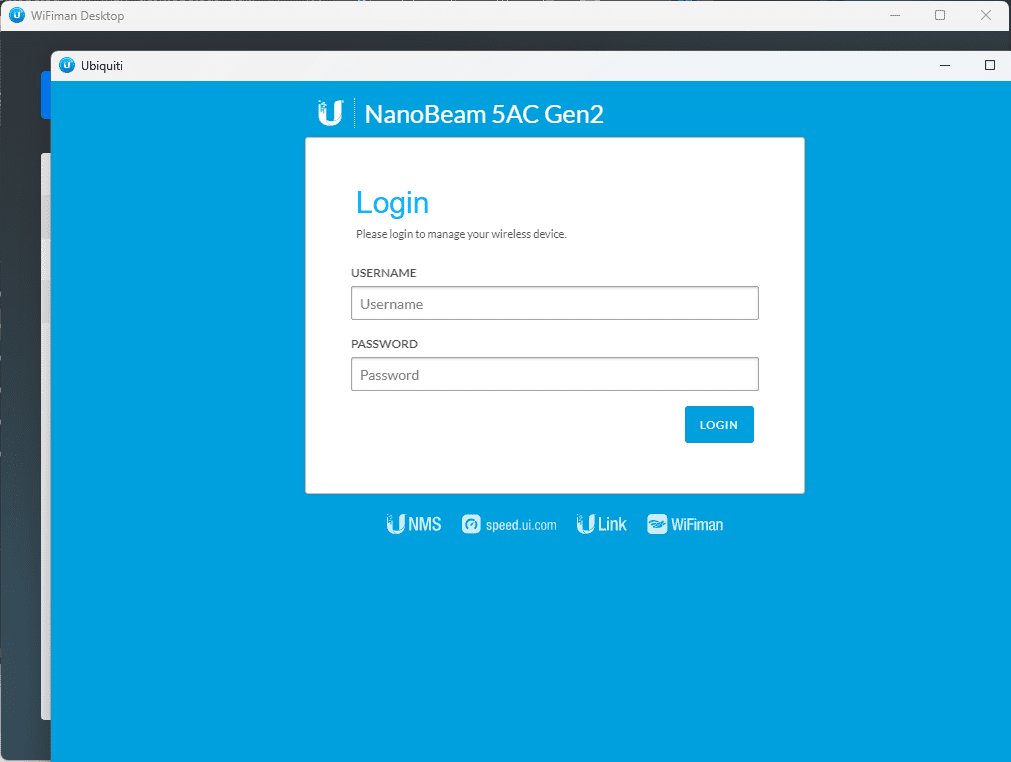This screenshot has width=1011, height=762.
Task: Click the Ubiquiti window title icon
Action: [67, 65]
